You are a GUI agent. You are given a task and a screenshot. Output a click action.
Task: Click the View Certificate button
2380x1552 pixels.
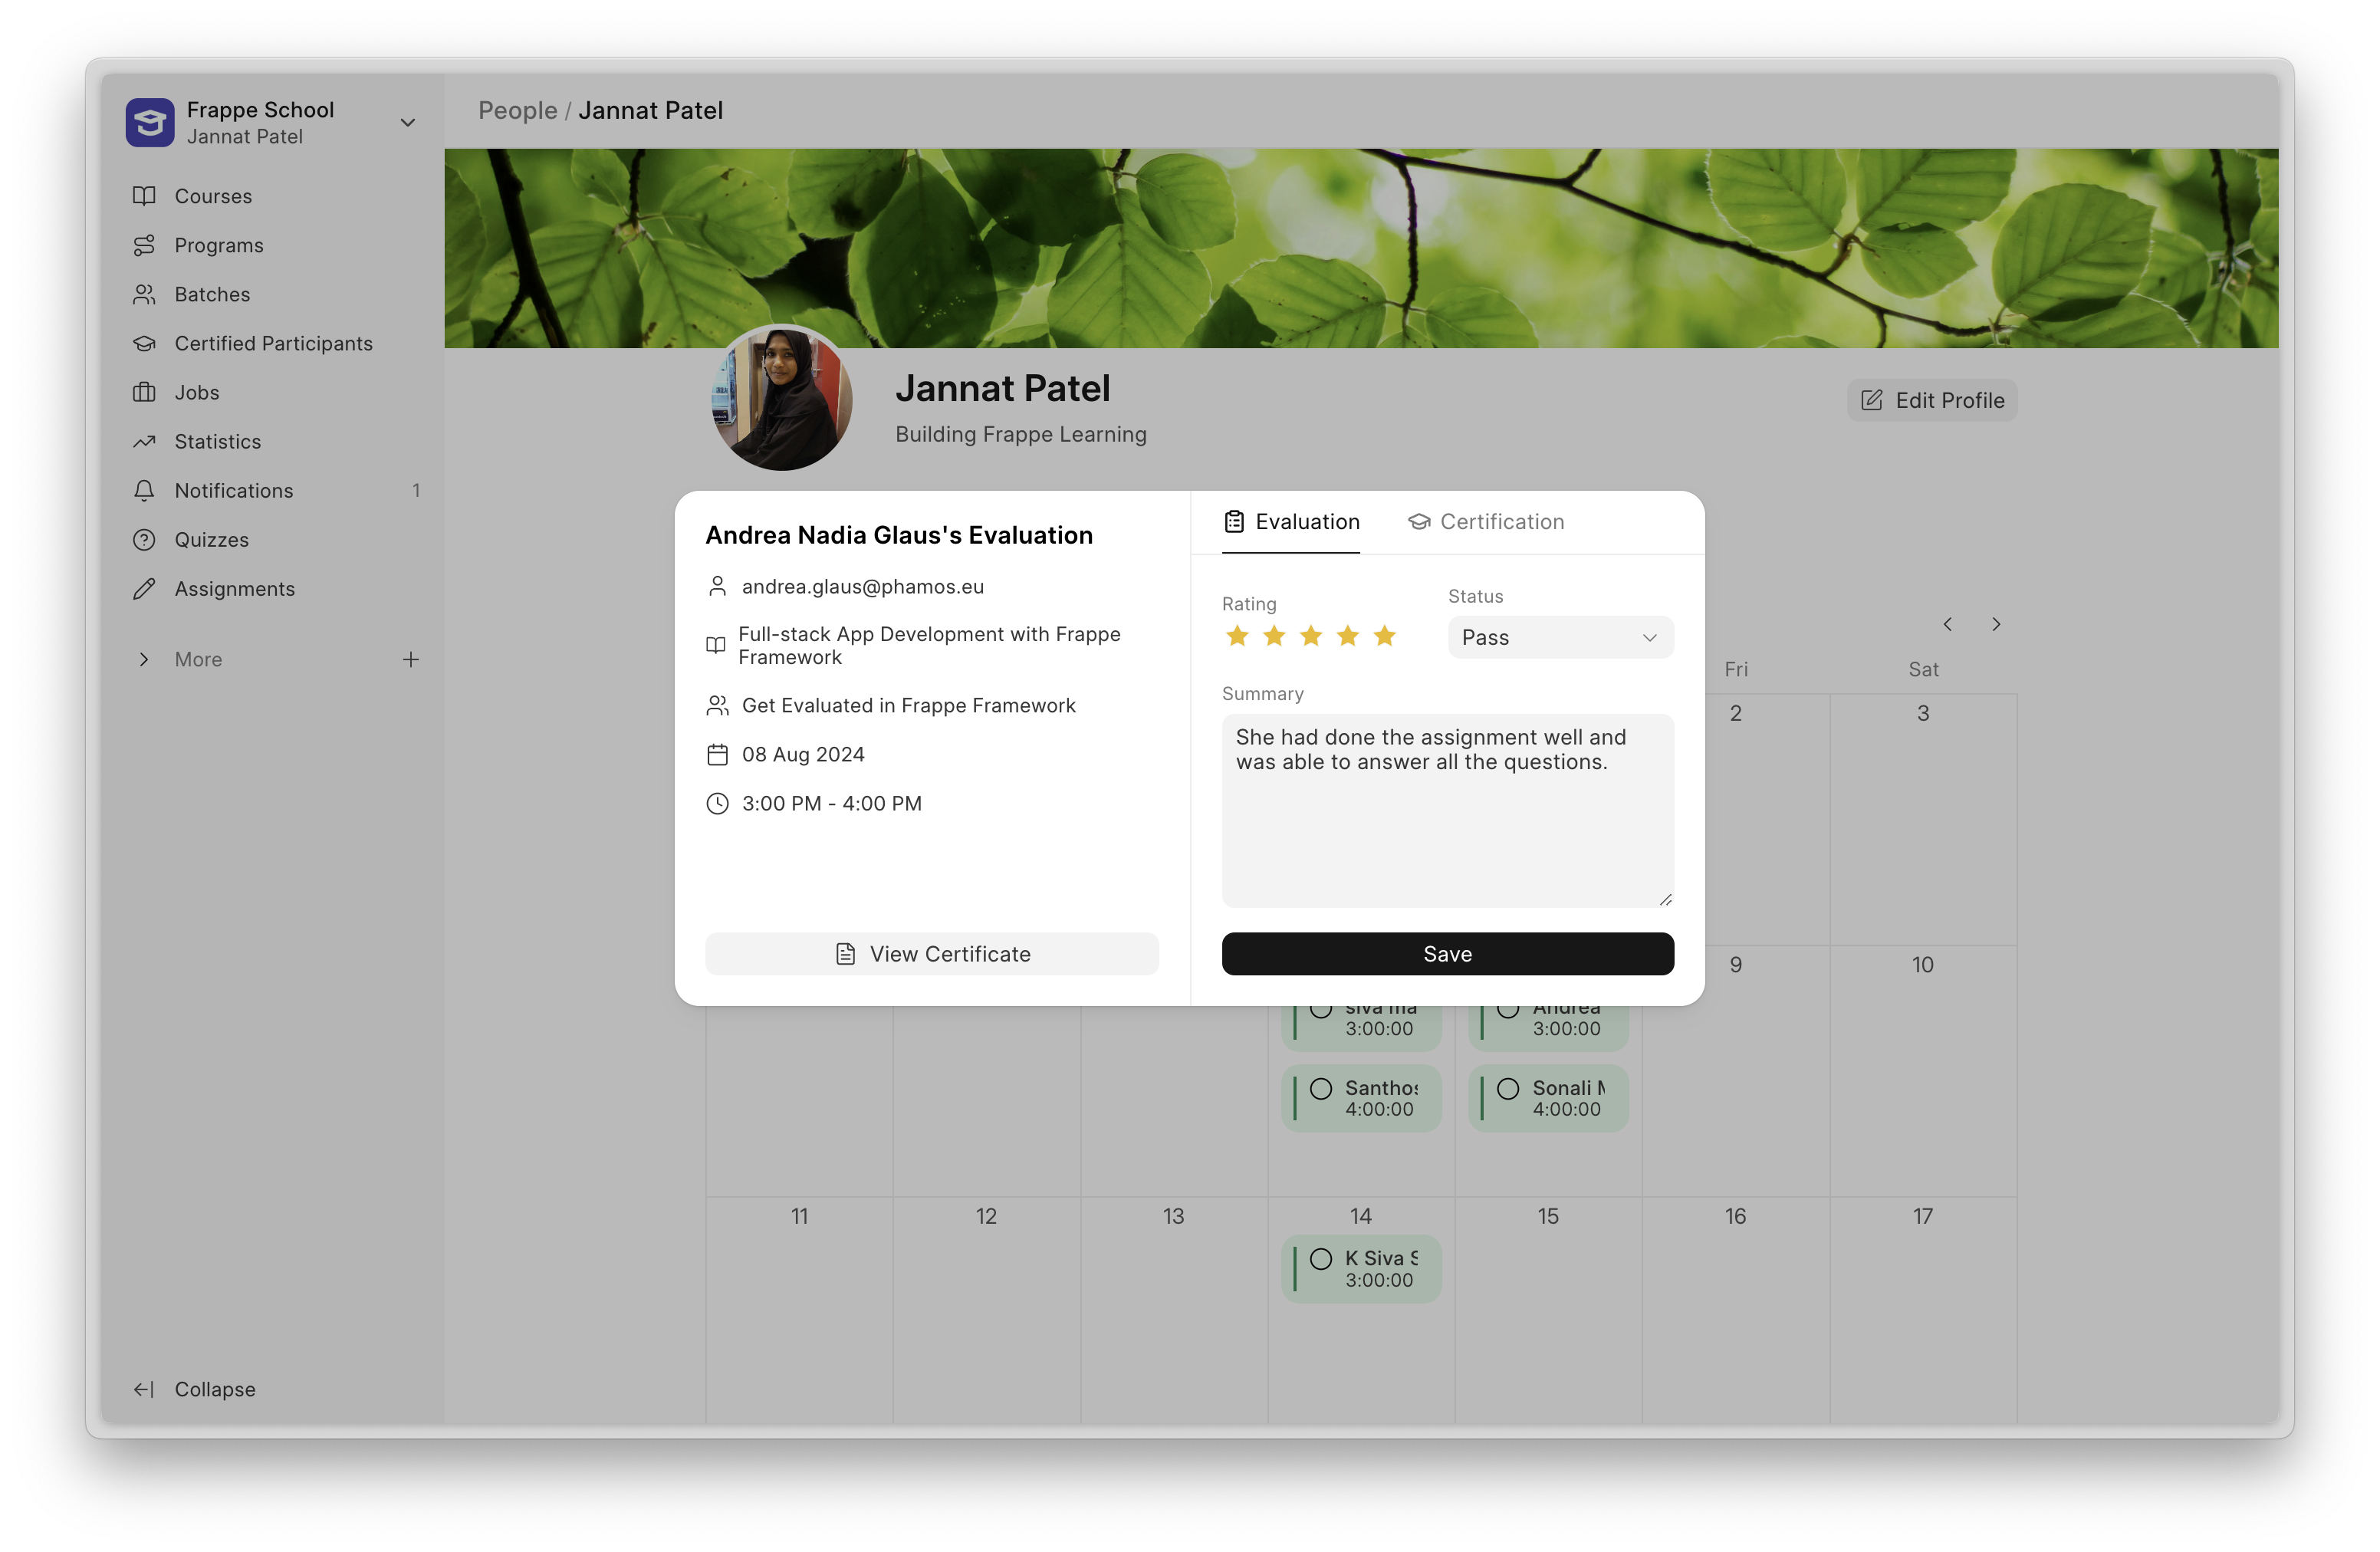pos(931,953)
